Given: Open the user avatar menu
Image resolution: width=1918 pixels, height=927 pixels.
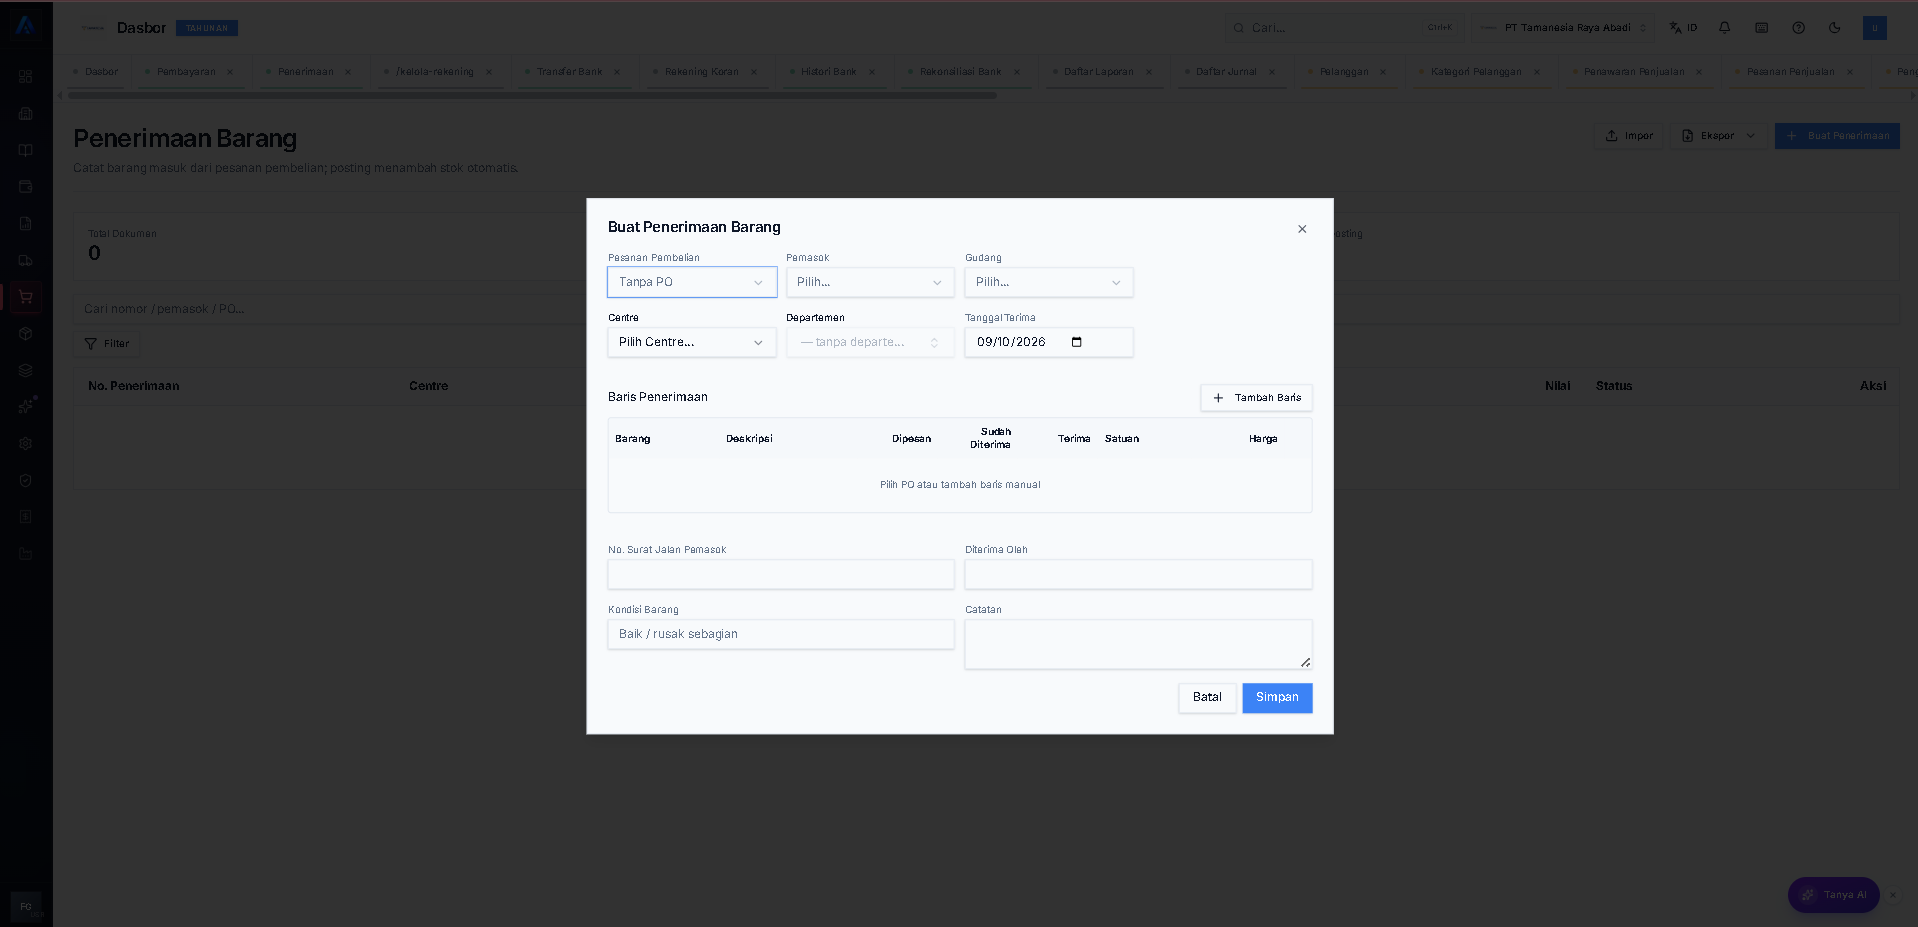Looking at the screenshot, I should coord(1875,28).
